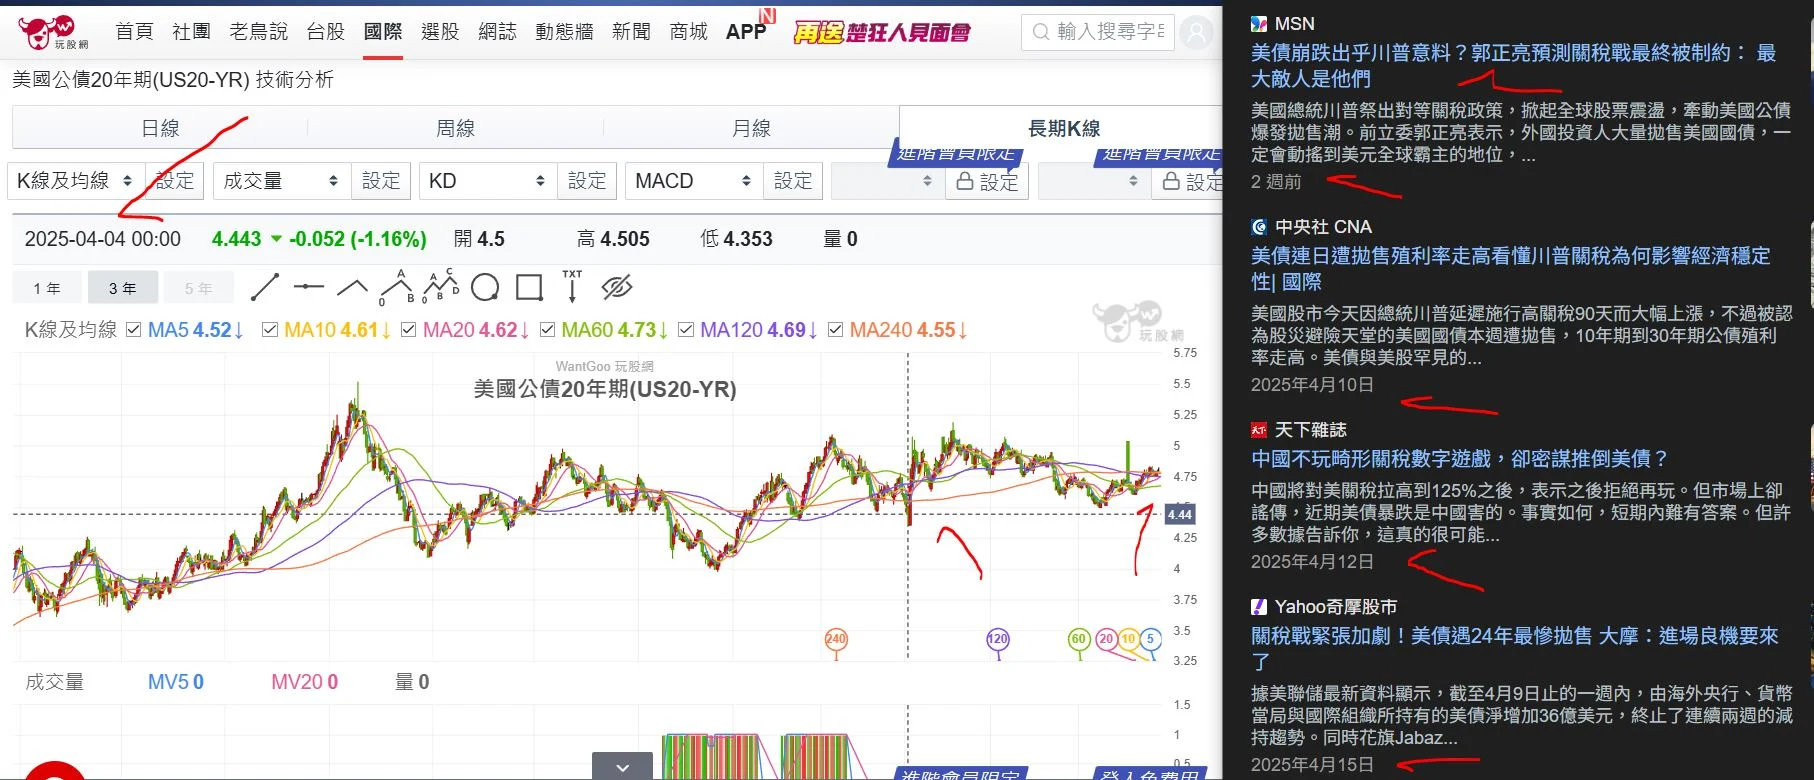Click the 天下雜誌 source icon
This screenshot has width=1814, height=780.
point(1259,430)
